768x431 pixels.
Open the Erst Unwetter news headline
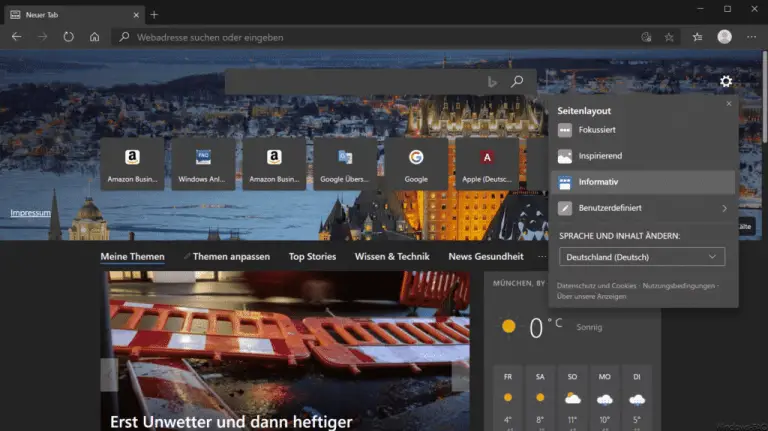click(x=231, y=422)
